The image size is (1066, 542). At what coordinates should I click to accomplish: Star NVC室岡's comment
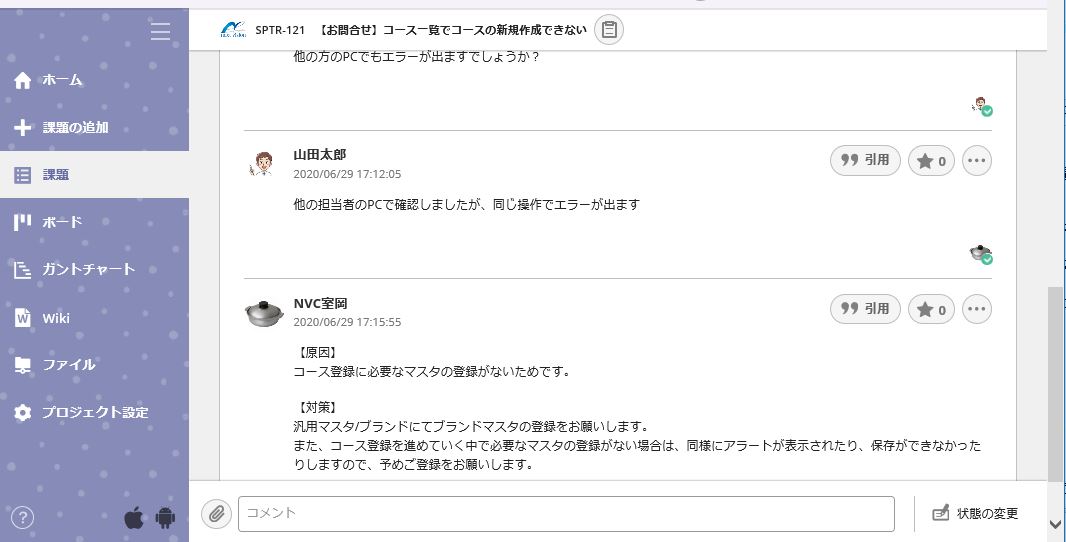[x=931, y=309]
